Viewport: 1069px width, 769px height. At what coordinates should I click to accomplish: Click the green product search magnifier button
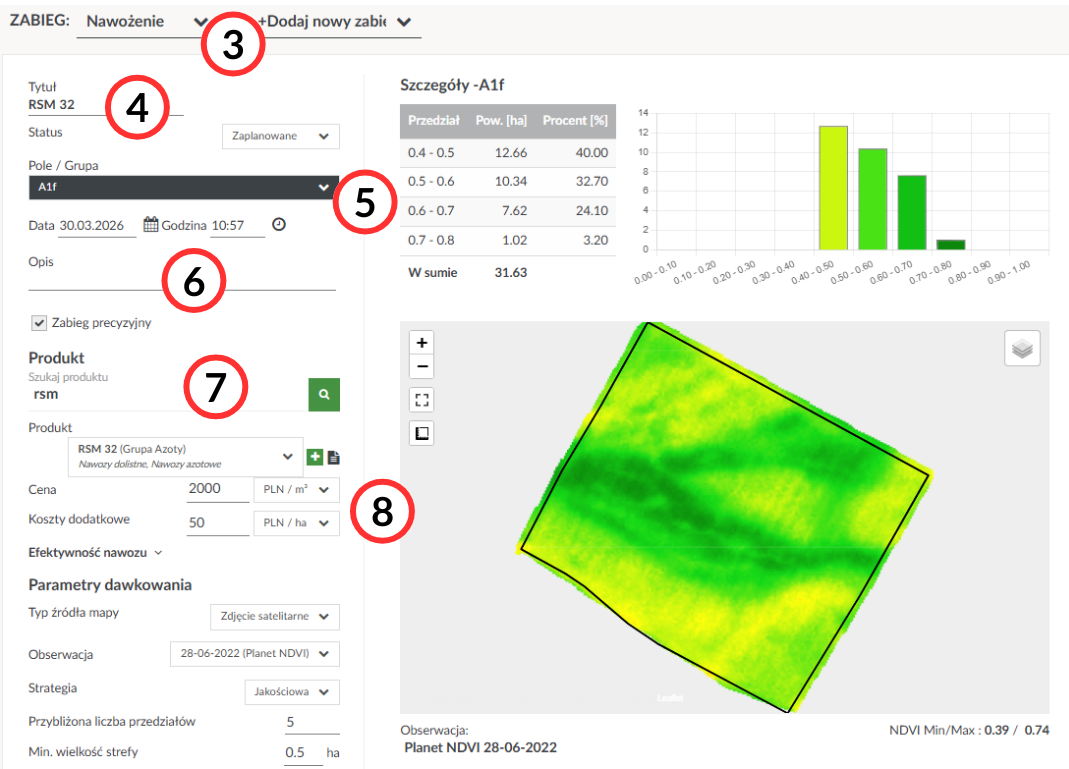[323, 395]
